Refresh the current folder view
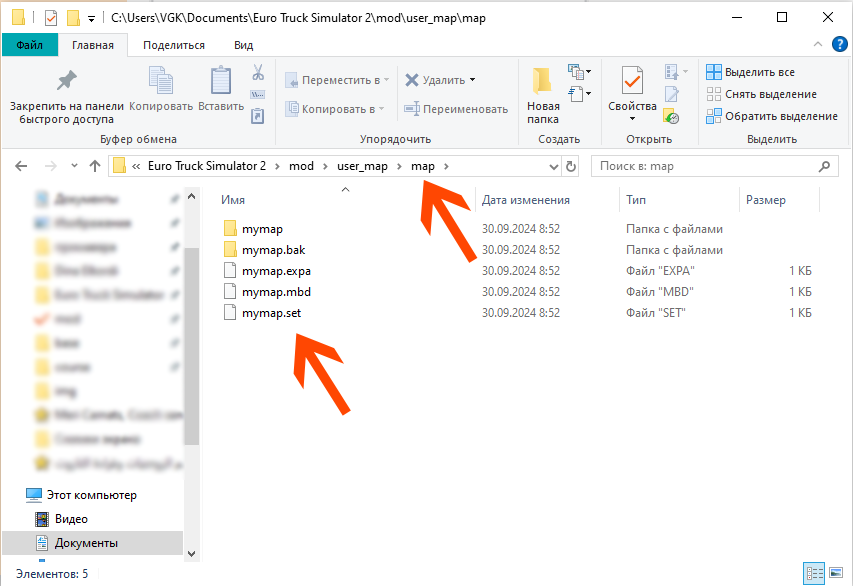853x586 pixels. [571, 166]
